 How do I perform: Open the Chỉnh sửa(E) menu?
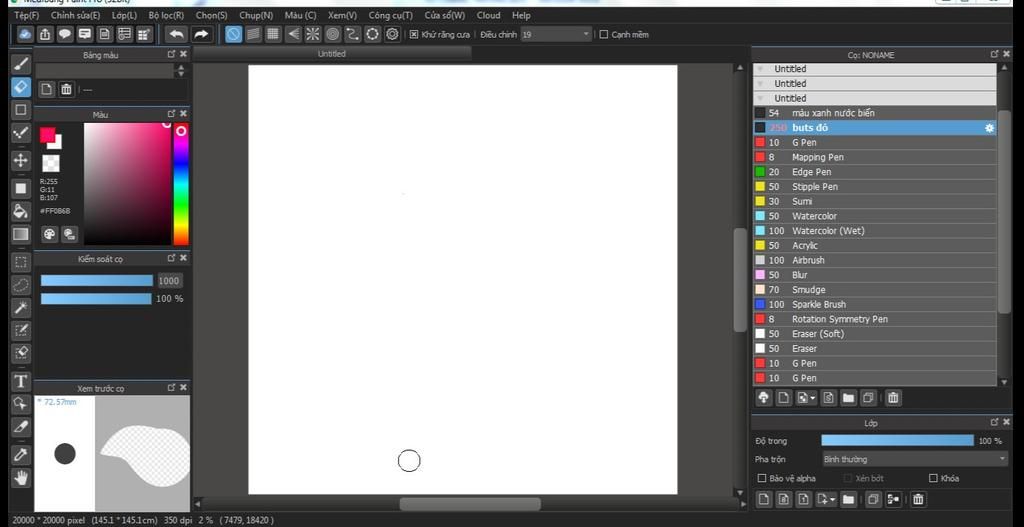pos(76,15)
